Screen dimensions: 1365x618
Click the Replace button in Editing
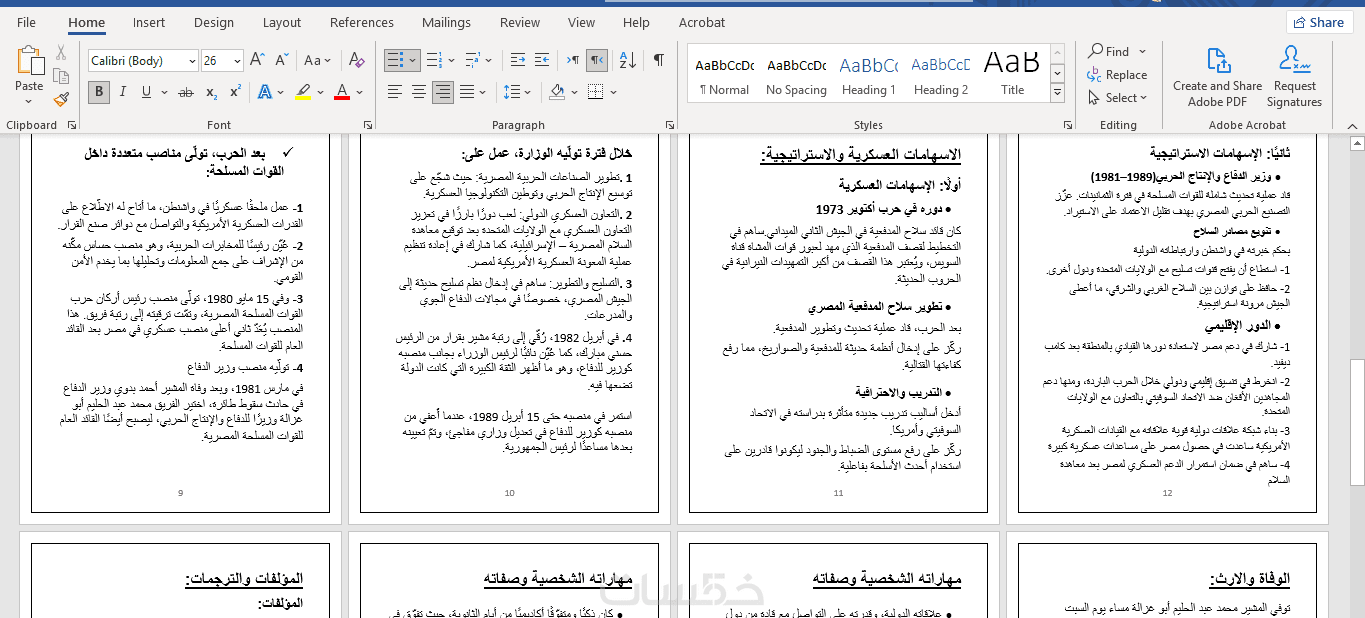click(x=1117, y=75)
